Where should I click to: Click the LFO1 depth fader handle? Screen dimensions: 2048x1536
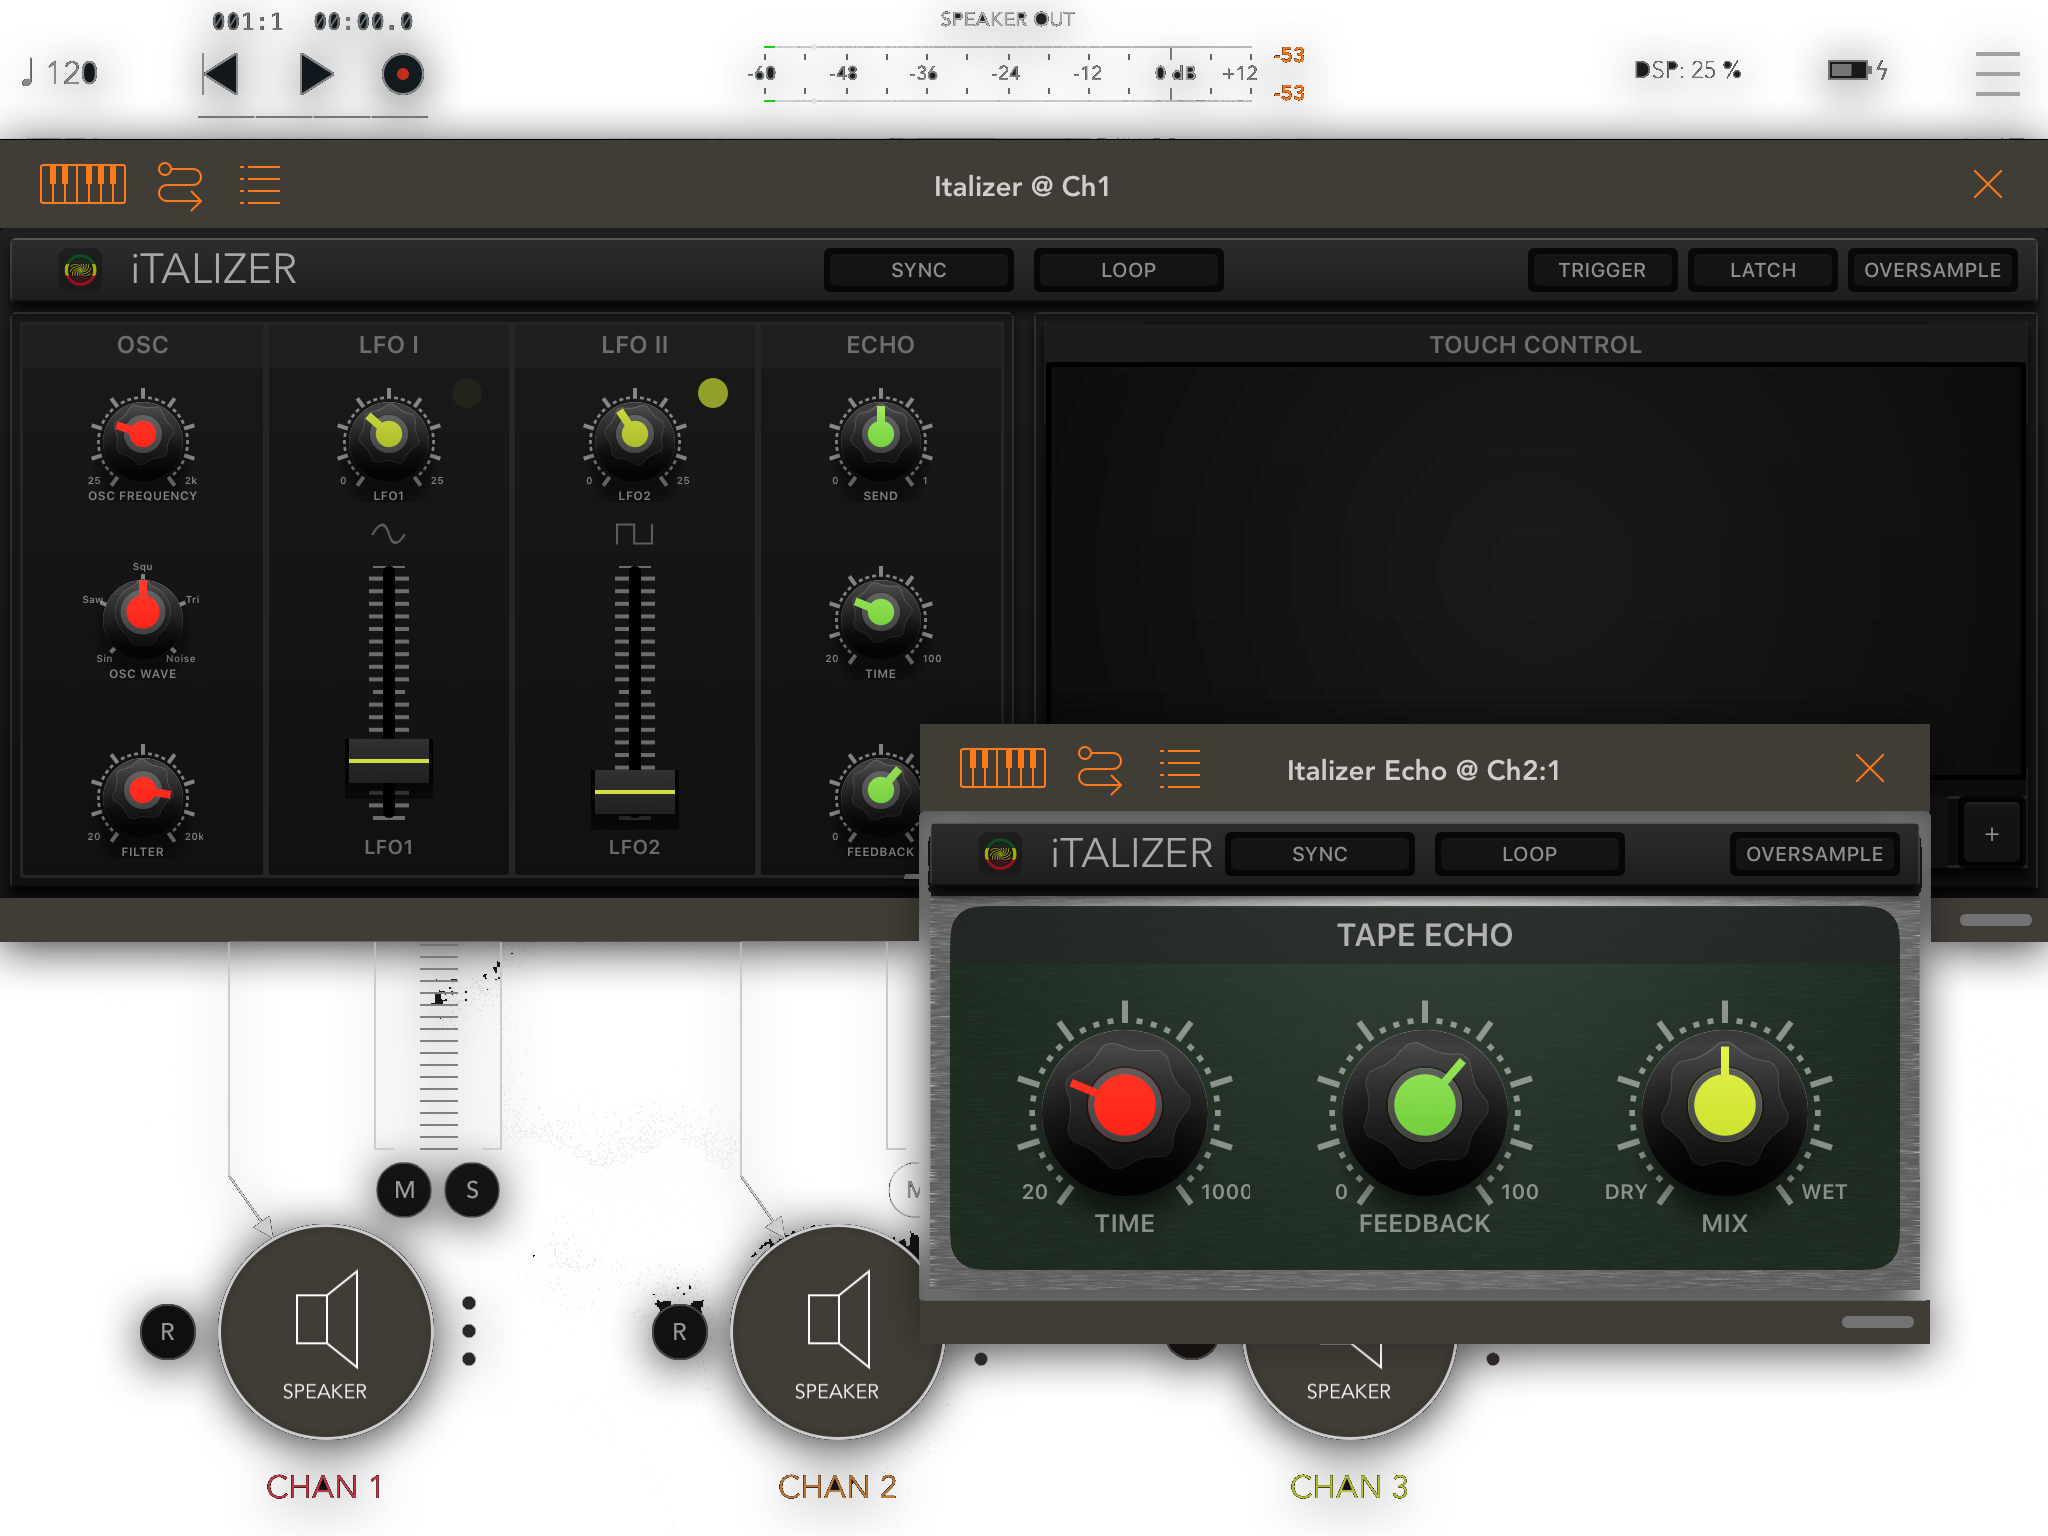pos(388,763)
